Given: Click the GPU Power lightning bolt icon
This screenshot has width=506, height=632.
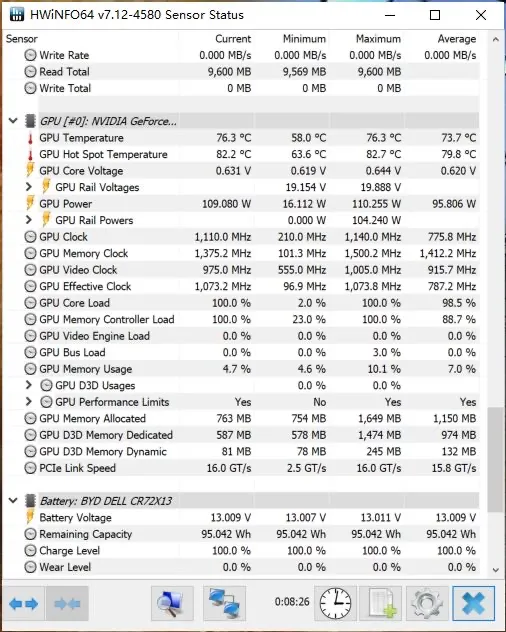Looking at the screenshot, I should click(30, 204).
